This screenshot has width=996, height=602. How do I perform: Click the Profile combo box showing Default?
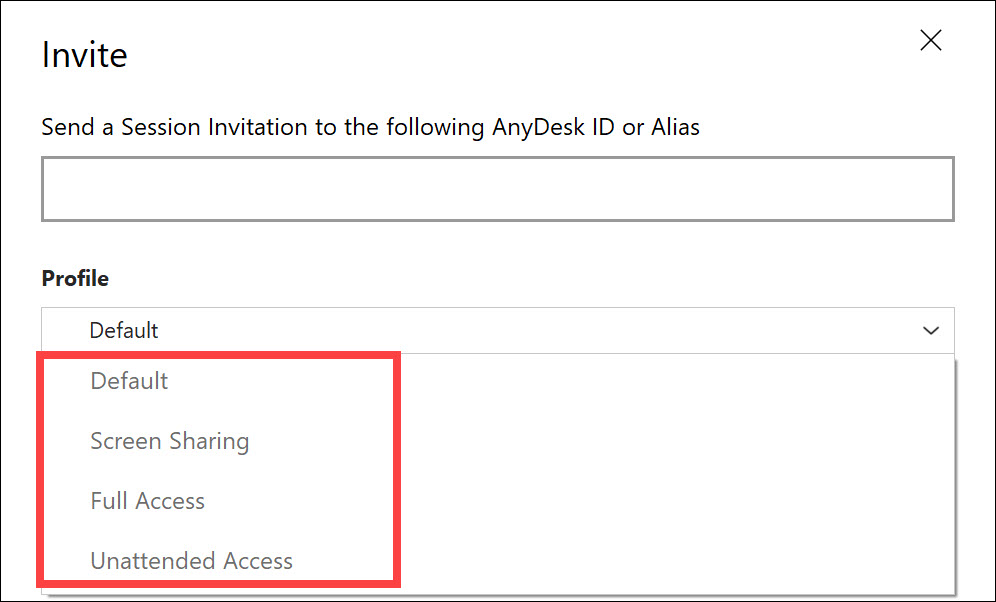click(497, 330)
